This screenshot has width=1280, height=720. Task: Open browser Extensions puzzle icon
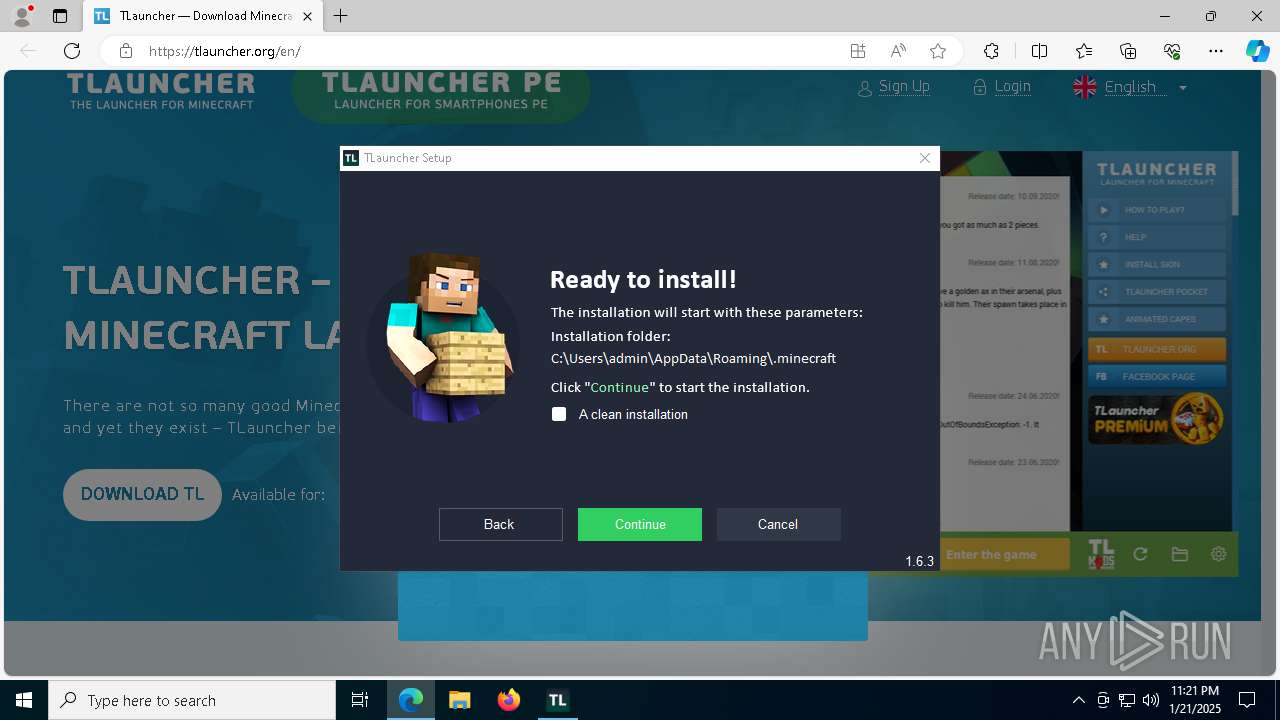pyautogui.click(x=991, y=51)
